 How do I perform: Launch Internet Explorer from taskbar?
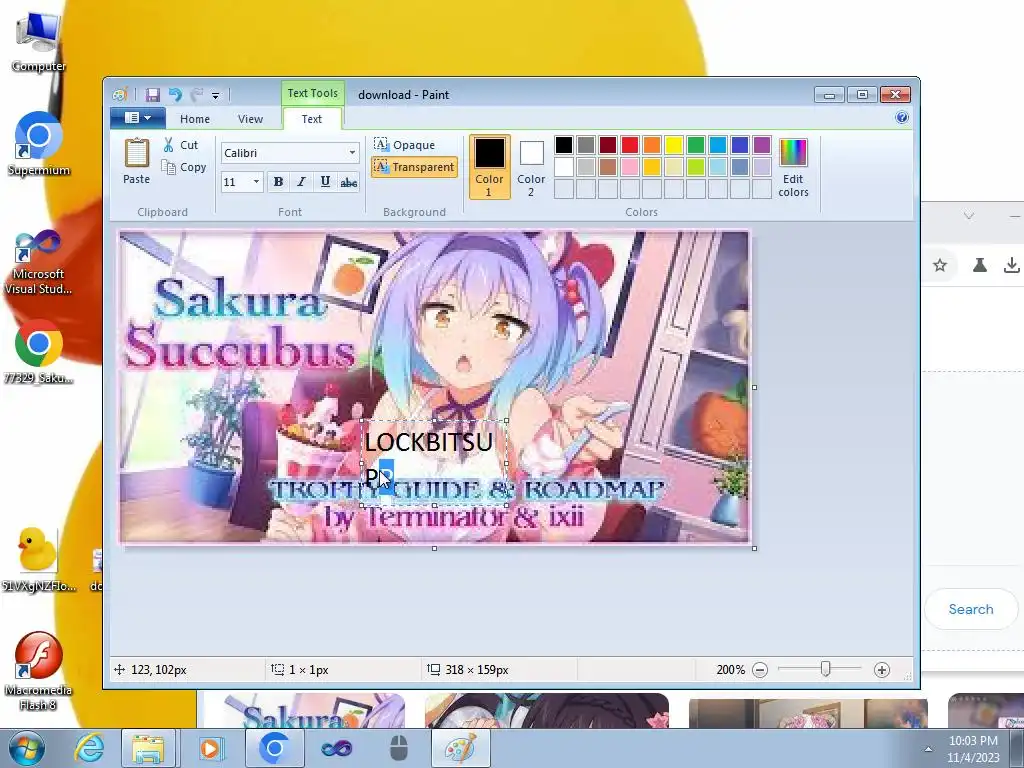point(88,748)
